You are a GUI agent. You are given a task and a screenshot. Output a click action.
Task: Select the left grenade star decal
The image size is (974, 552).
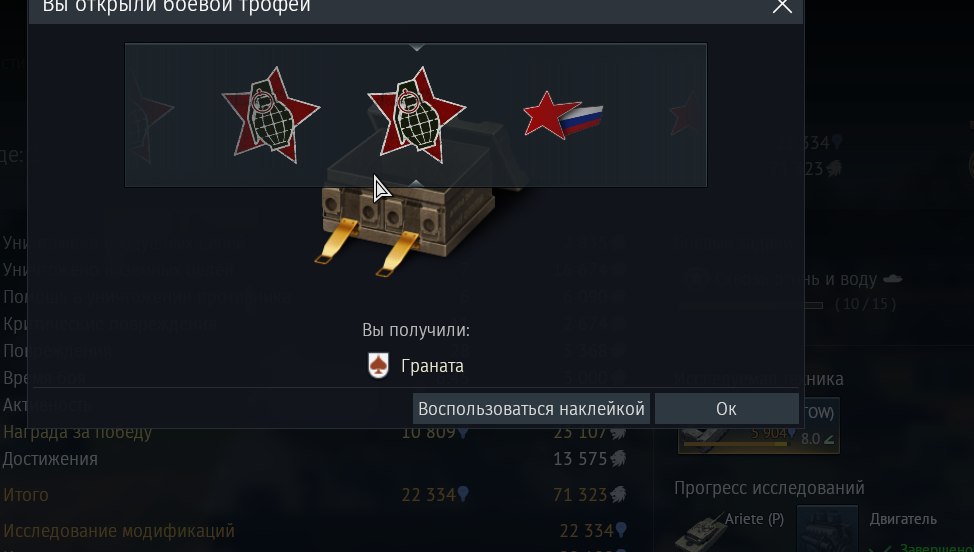(271, 115)
